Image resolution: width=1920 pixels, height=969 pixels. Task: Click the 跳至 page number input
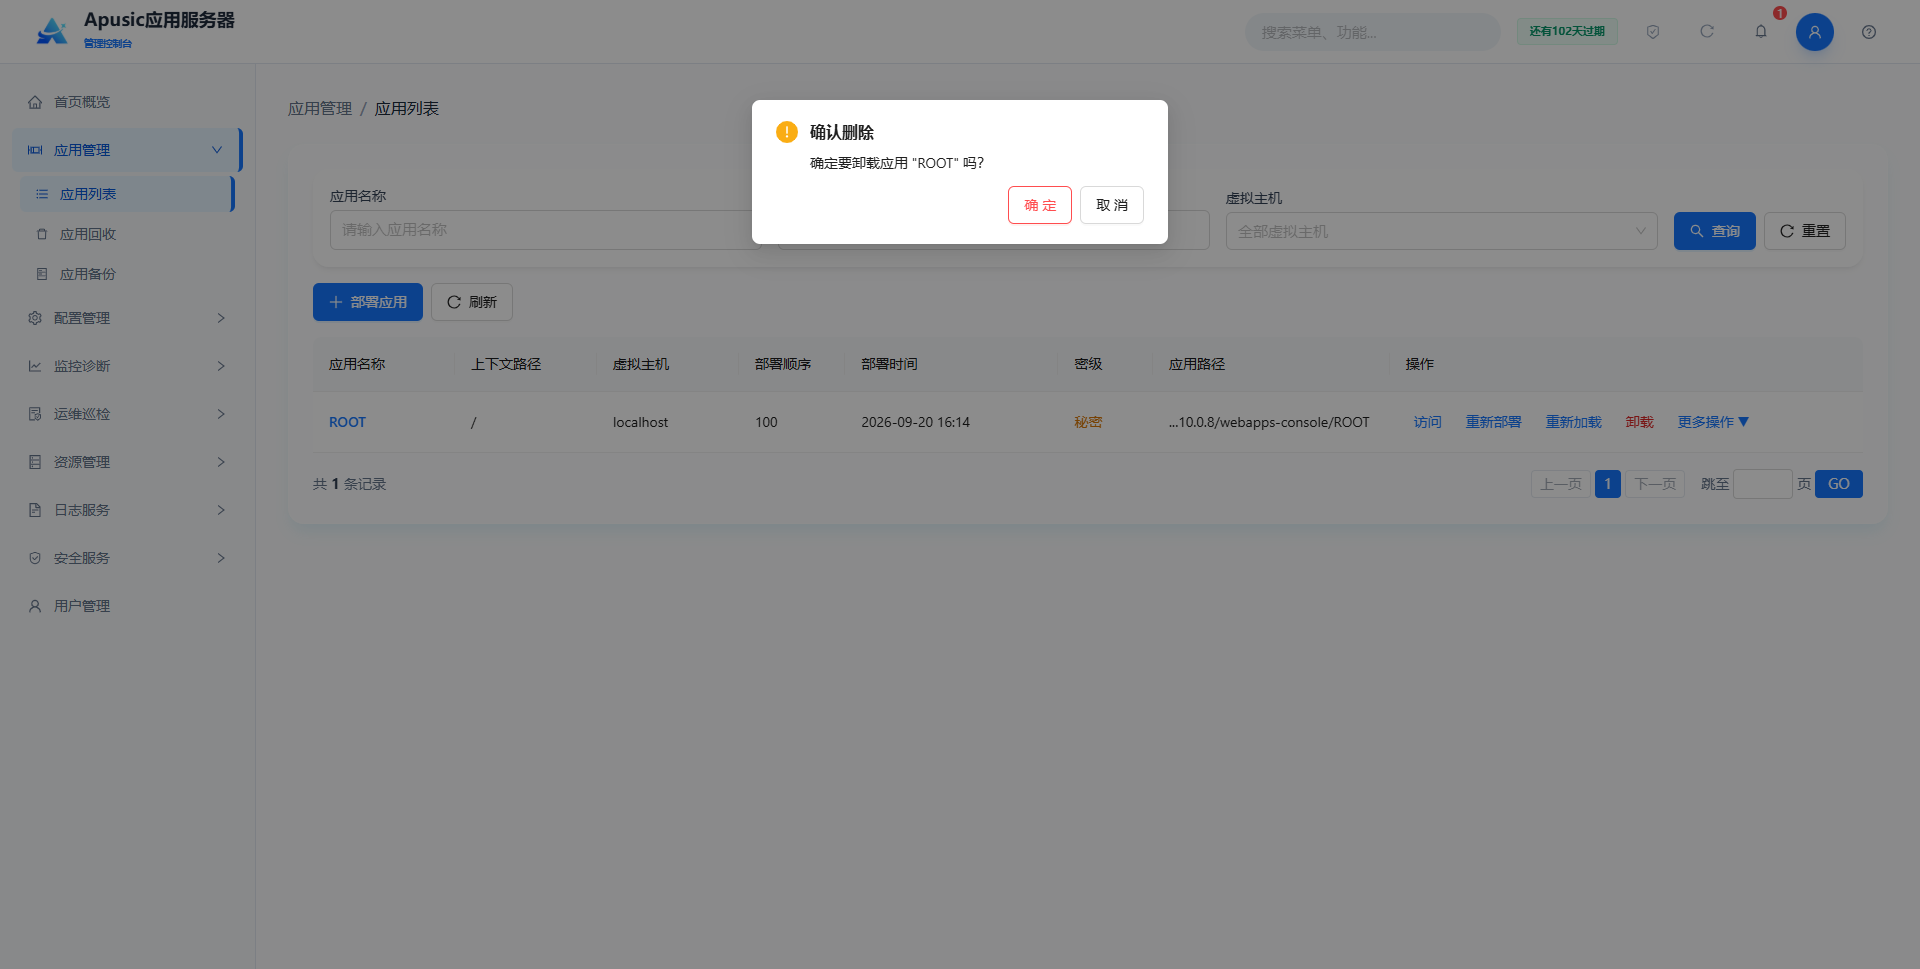point(1762,484)
